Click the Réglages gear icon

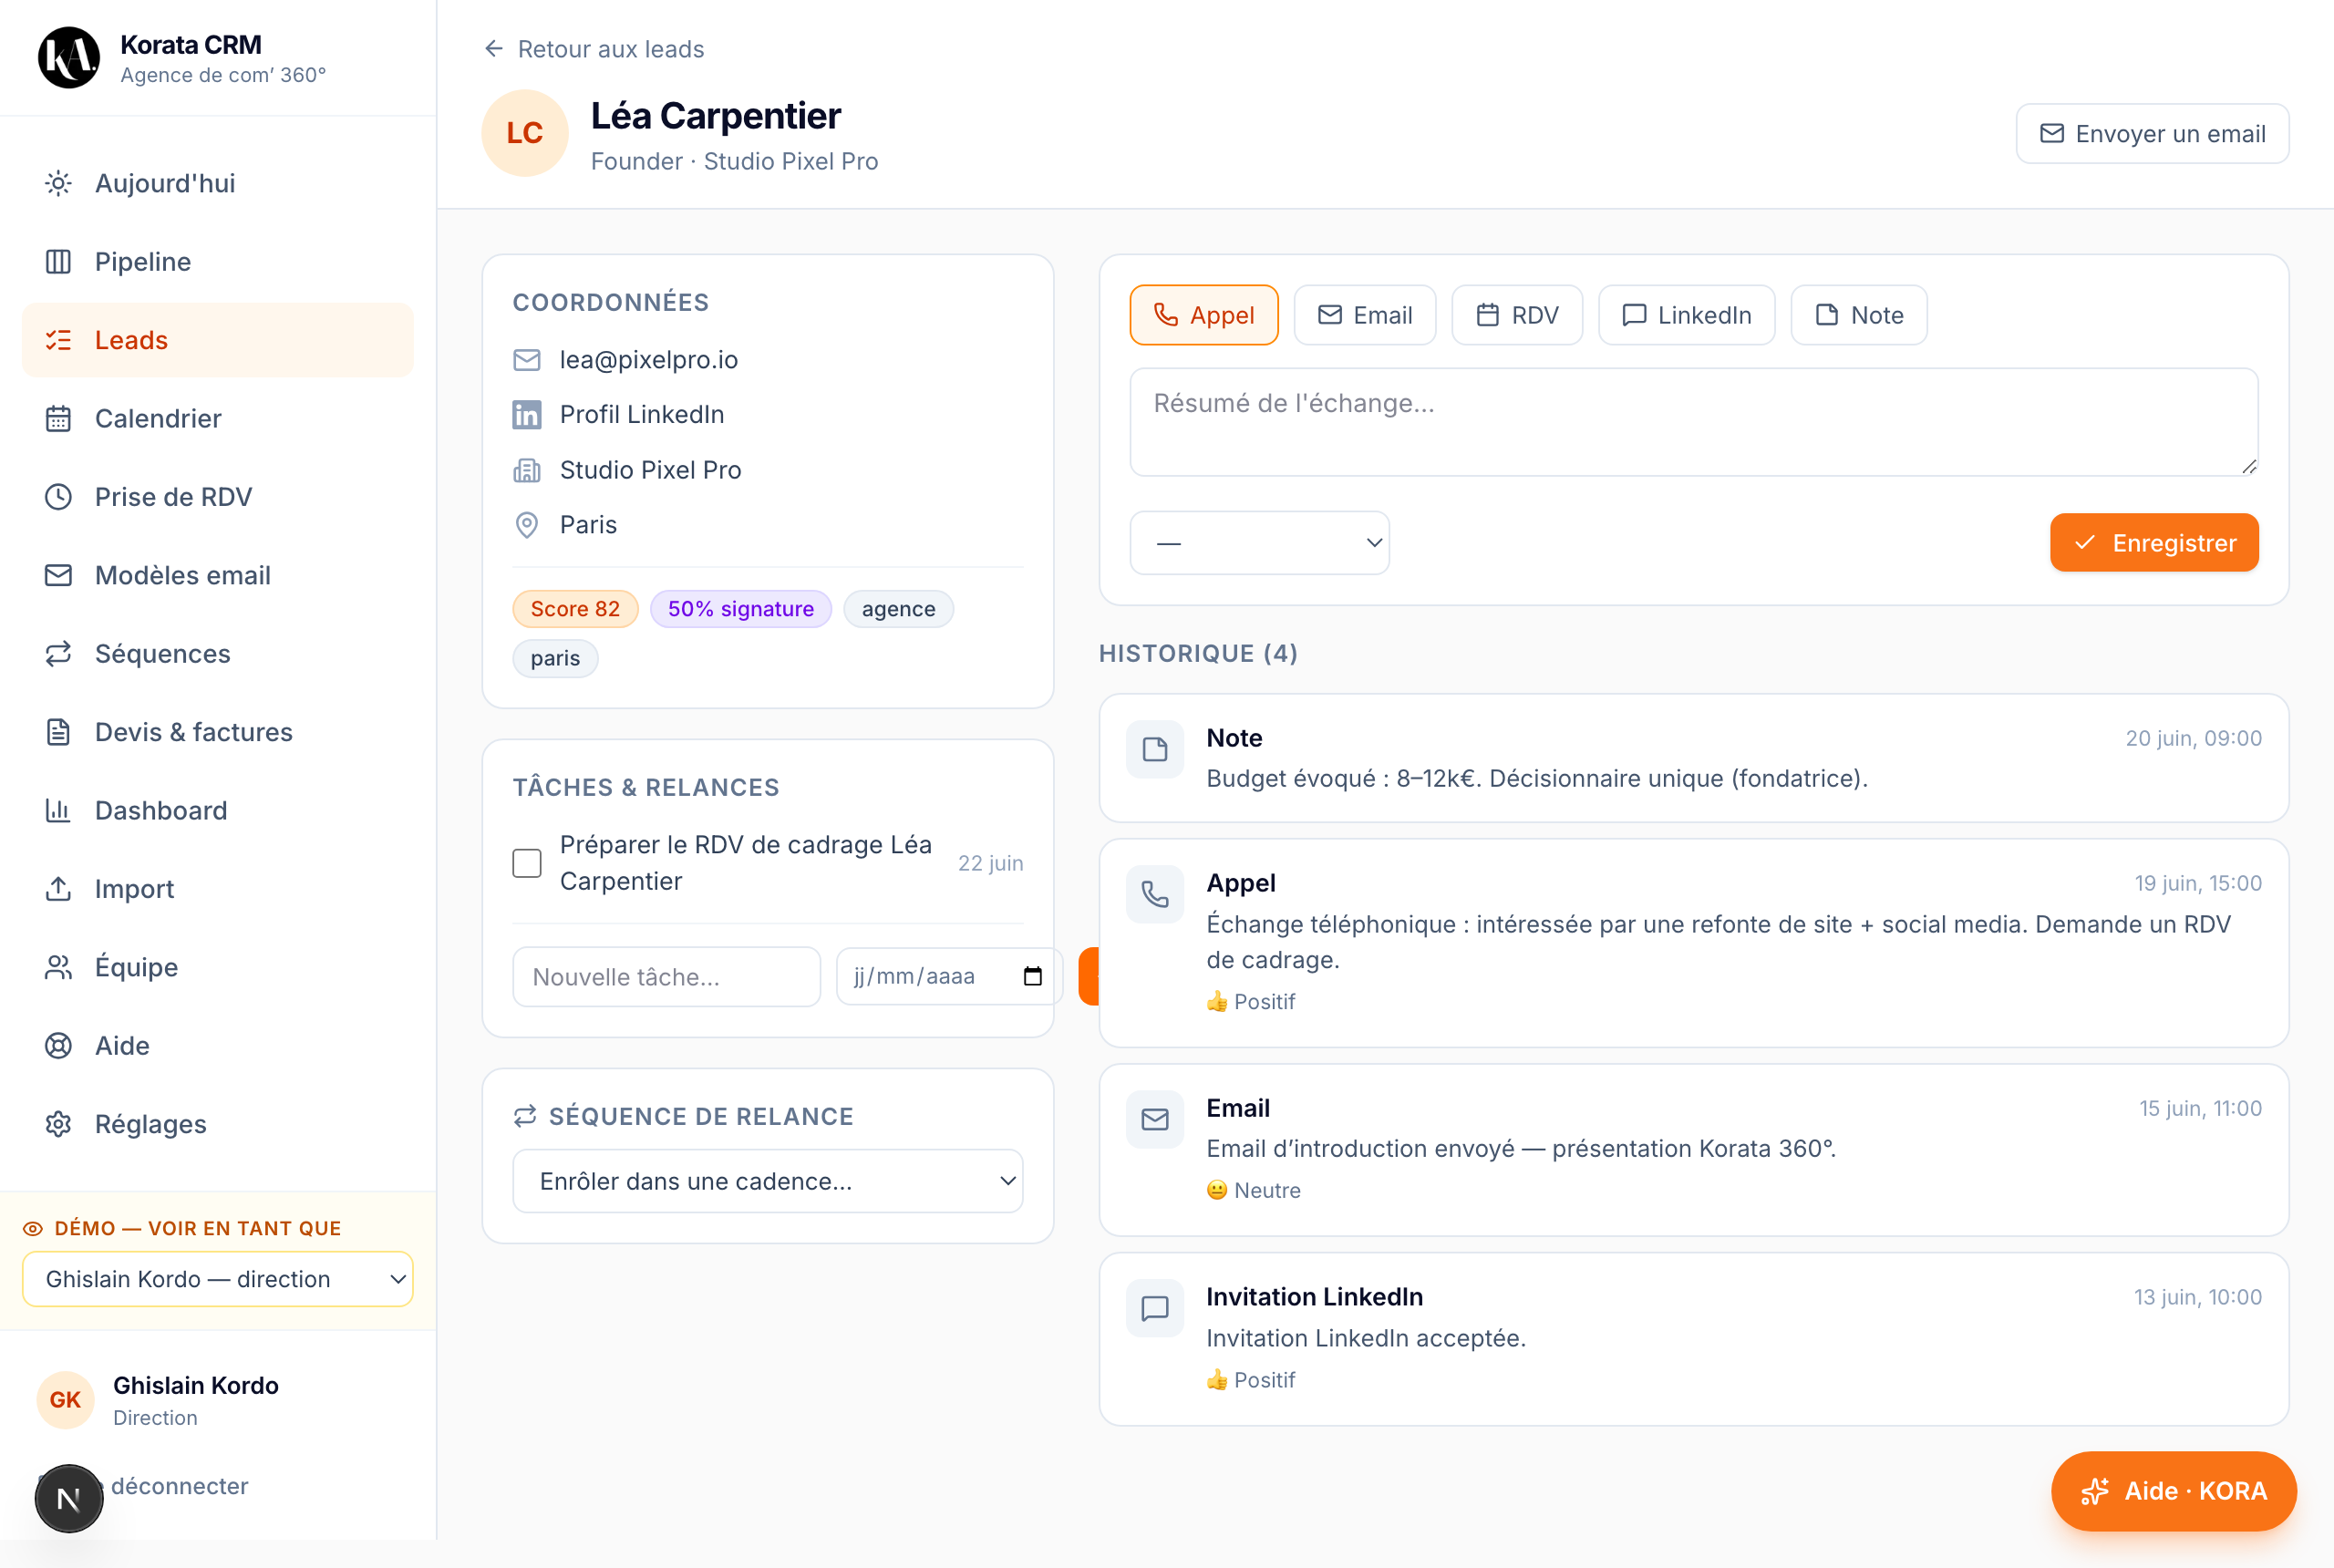[x=58, y=1124]
